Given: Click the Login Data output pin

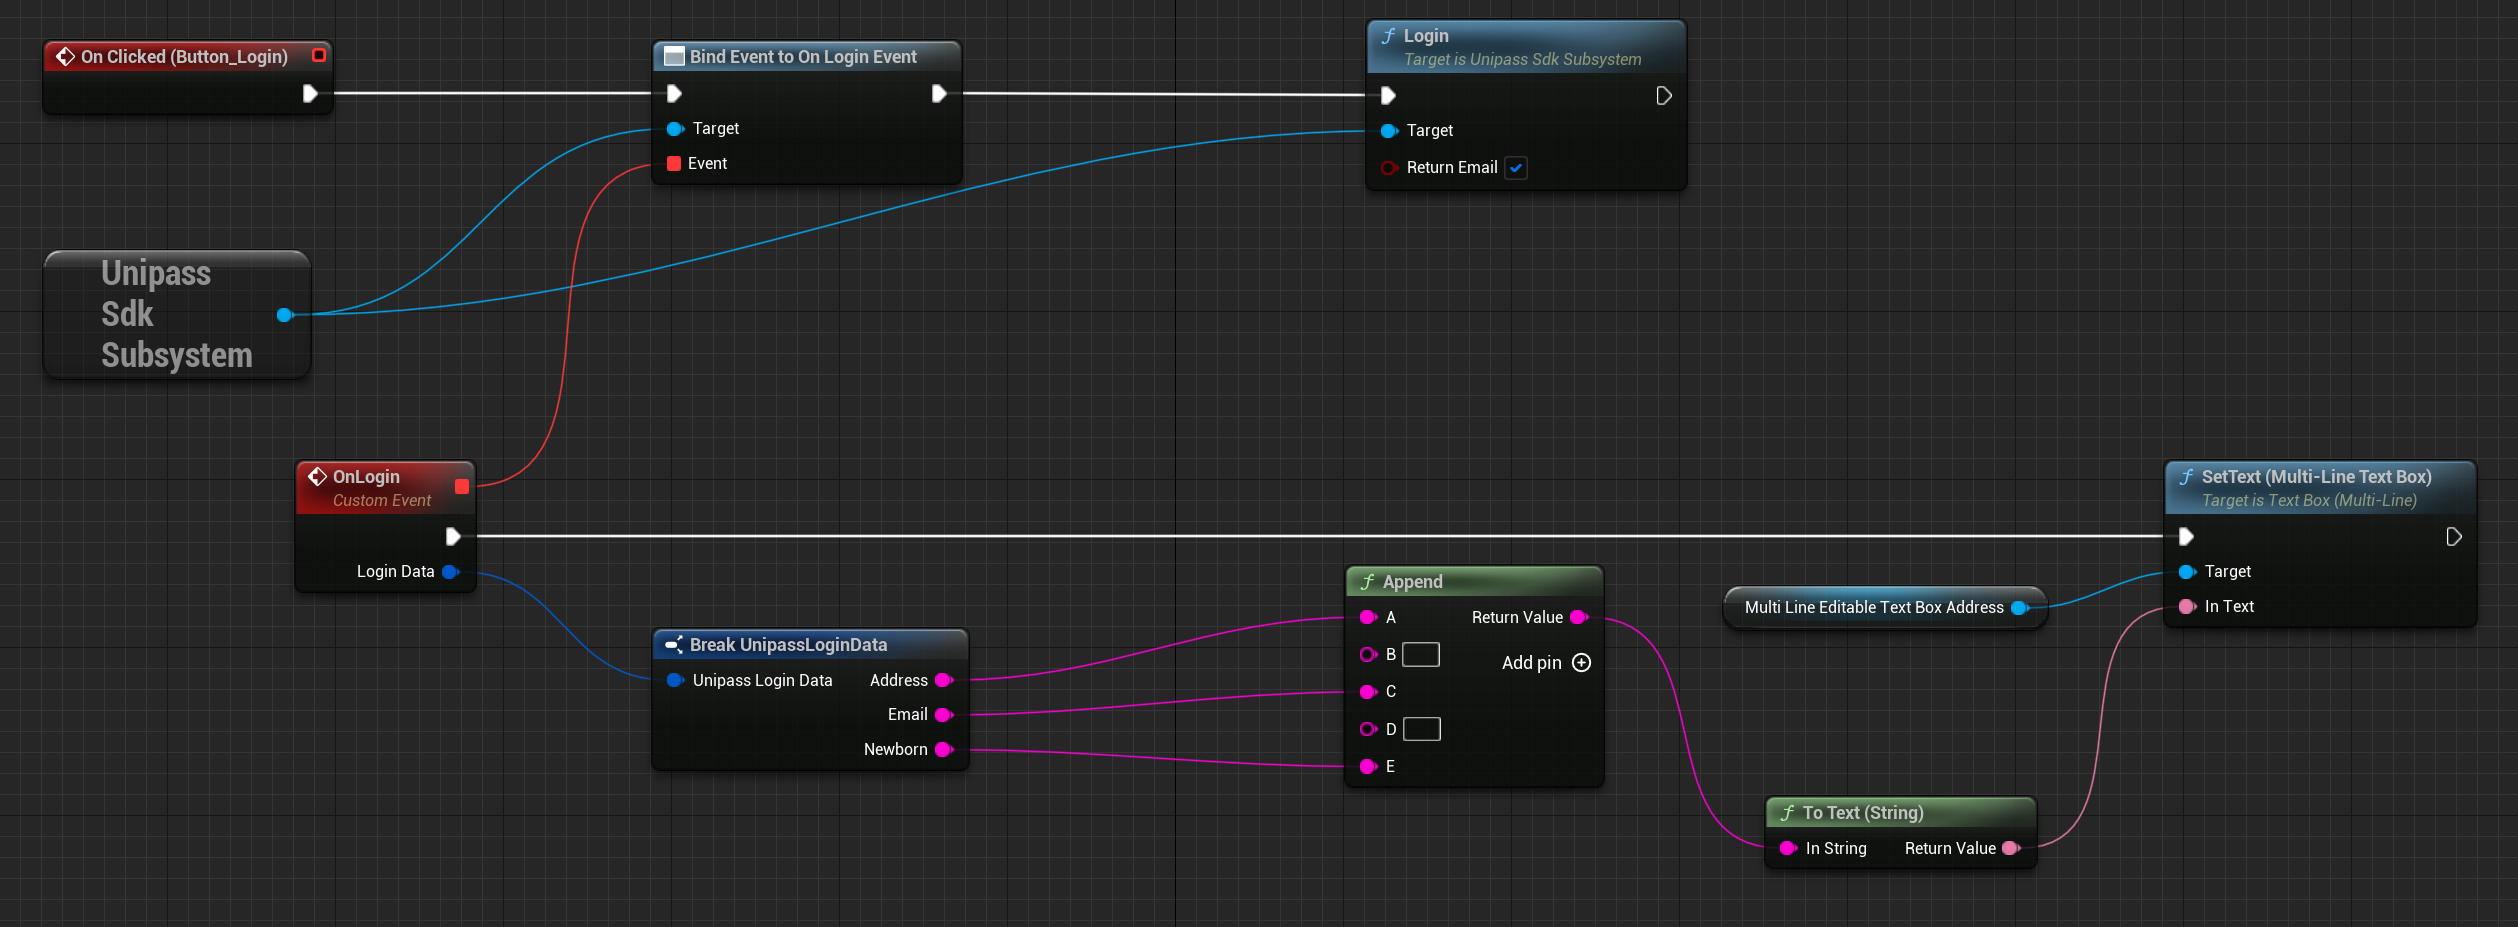Looking at the screenshot, I should tap(450, 572).
